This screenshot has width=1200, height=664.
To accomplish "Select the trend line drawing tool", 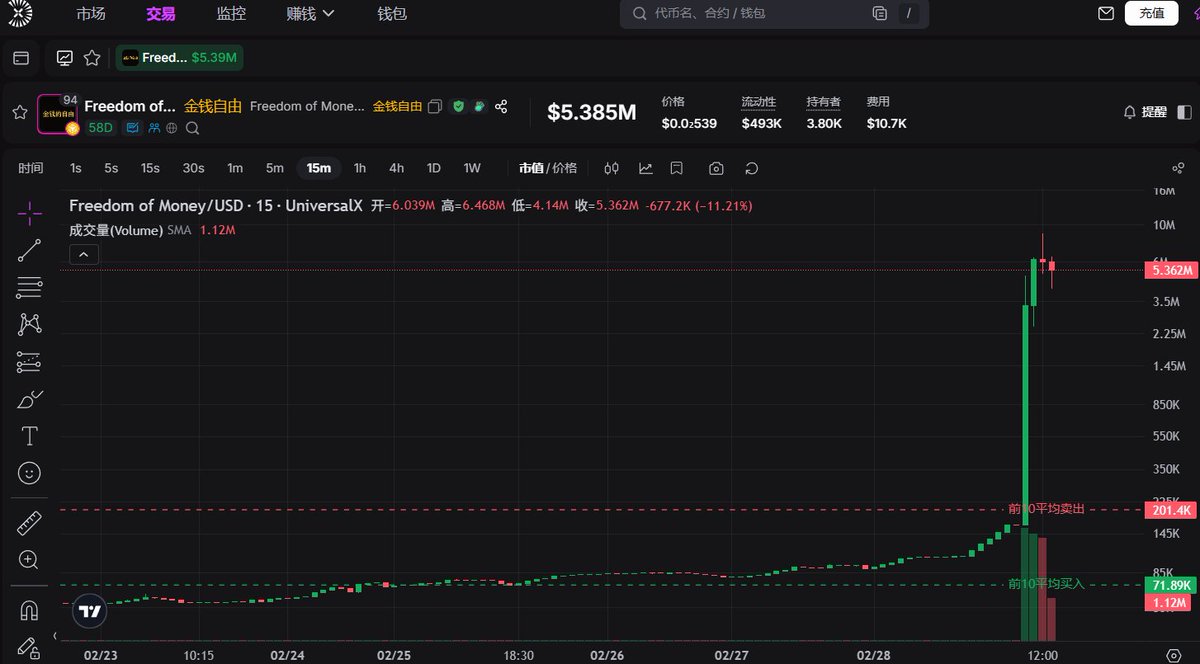I will [x=30, y=250].
